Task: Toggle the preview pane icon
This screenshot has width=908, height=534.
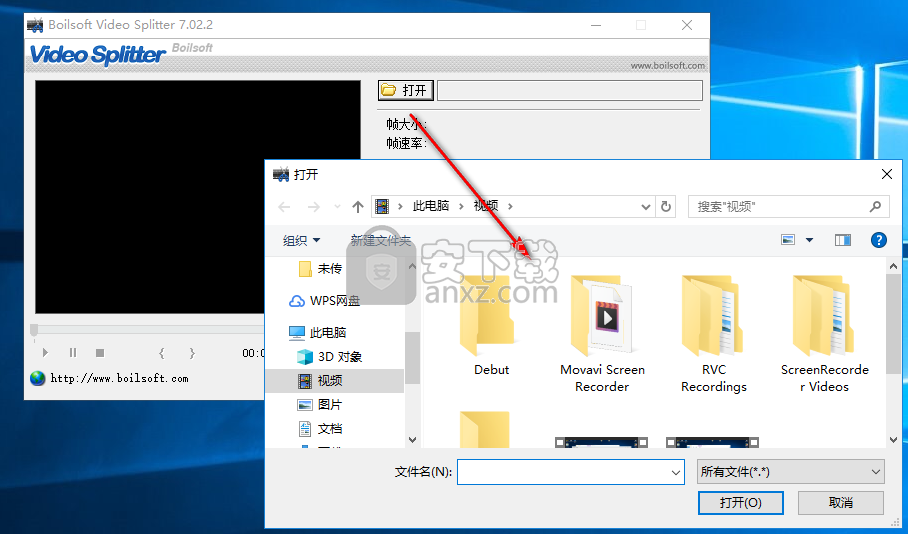Action: pos(843,240)
